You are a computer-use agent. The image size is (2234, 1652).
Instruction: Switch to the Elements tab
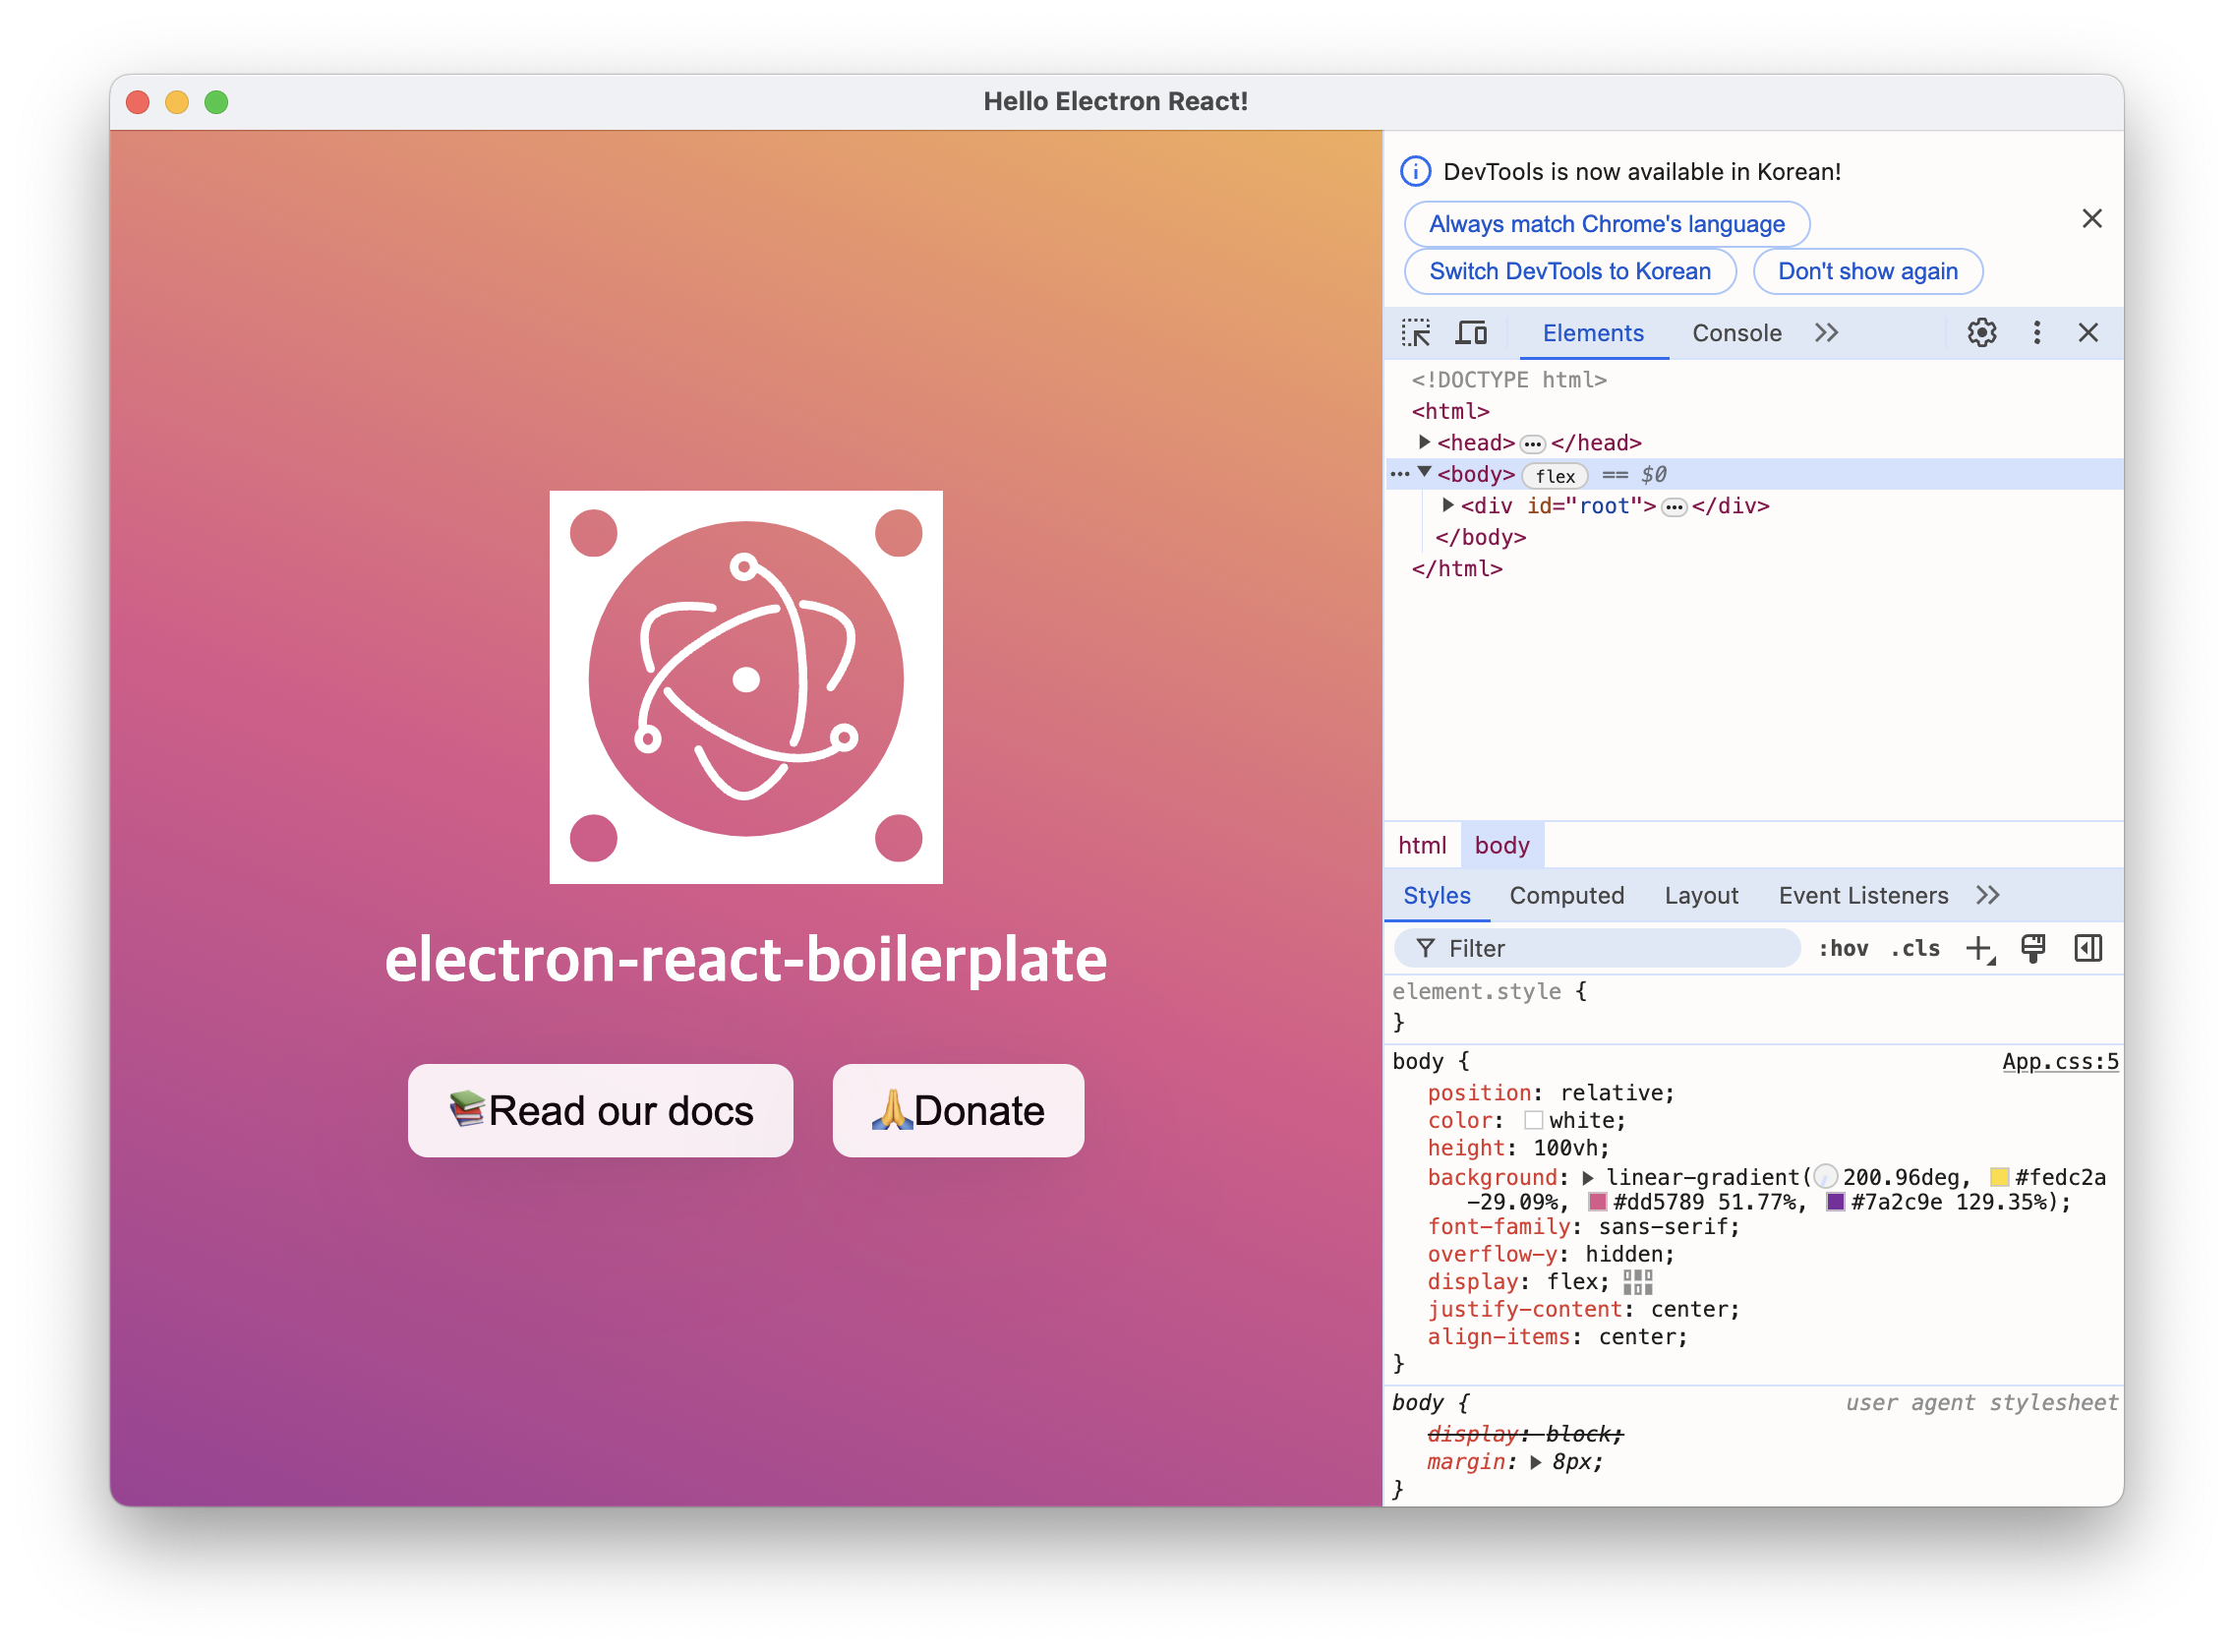click(x=1593, y=333)
